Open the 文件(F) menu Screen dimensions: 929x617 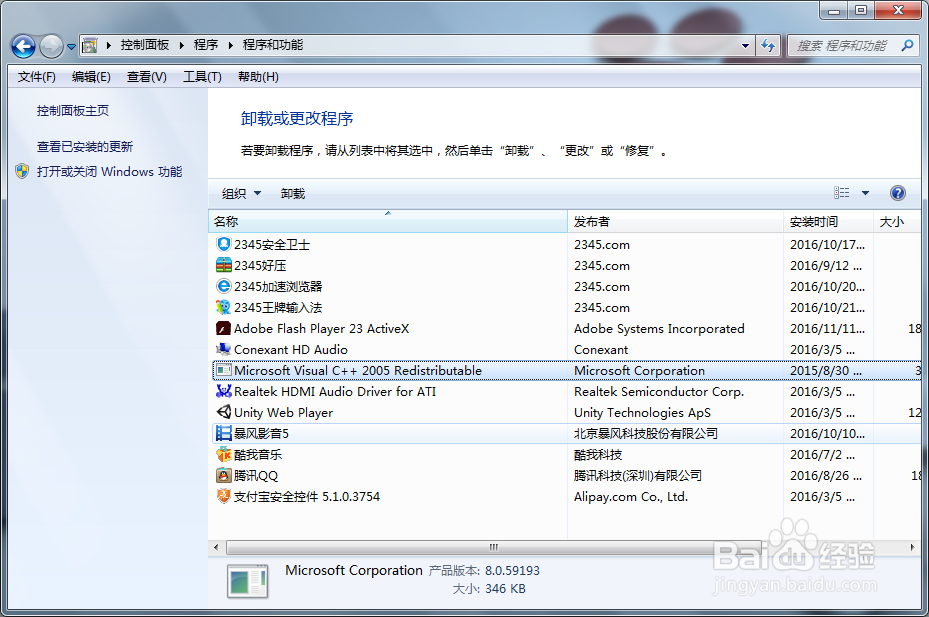click(37, 77)
